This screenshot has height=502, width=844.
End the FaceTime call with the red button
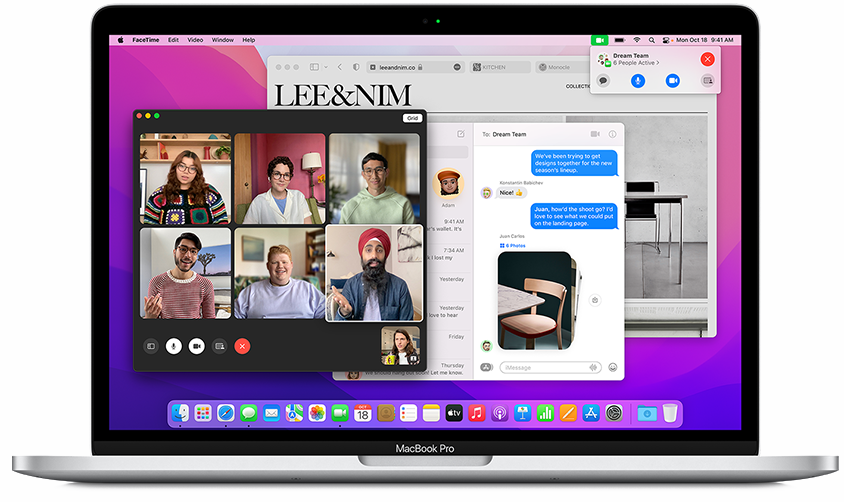tap(242, 346)
